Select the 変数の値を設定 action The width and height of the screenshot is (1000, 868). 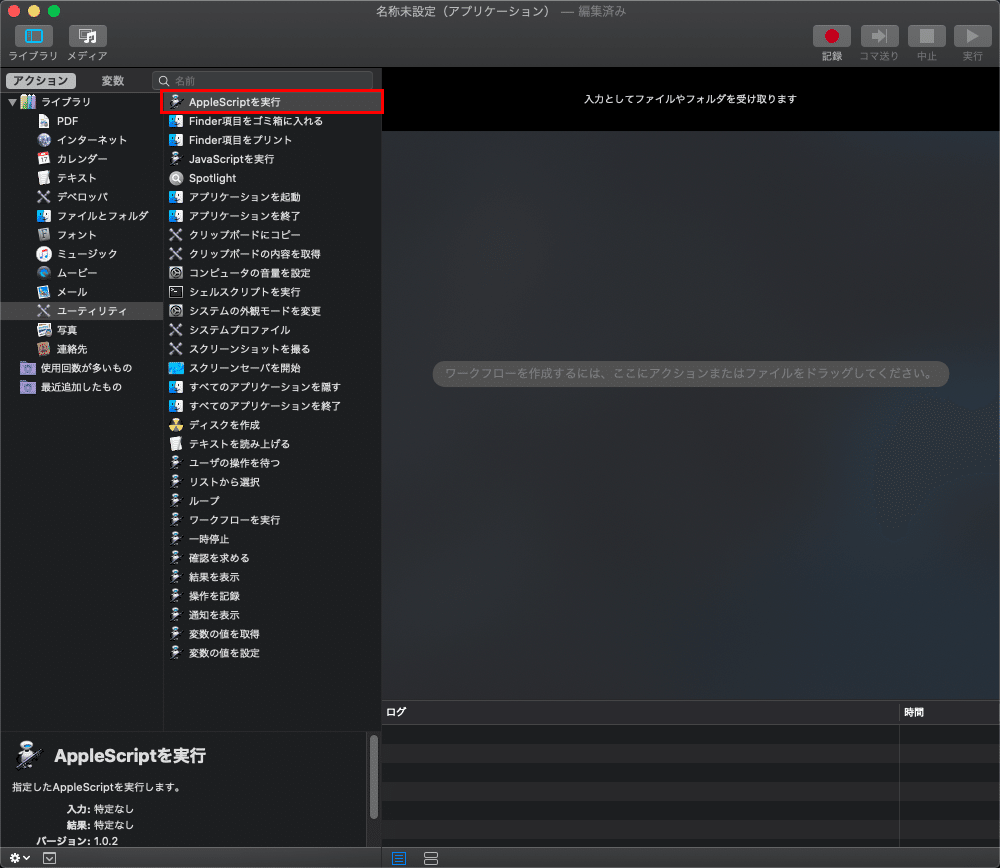click(x=272, y=653)
